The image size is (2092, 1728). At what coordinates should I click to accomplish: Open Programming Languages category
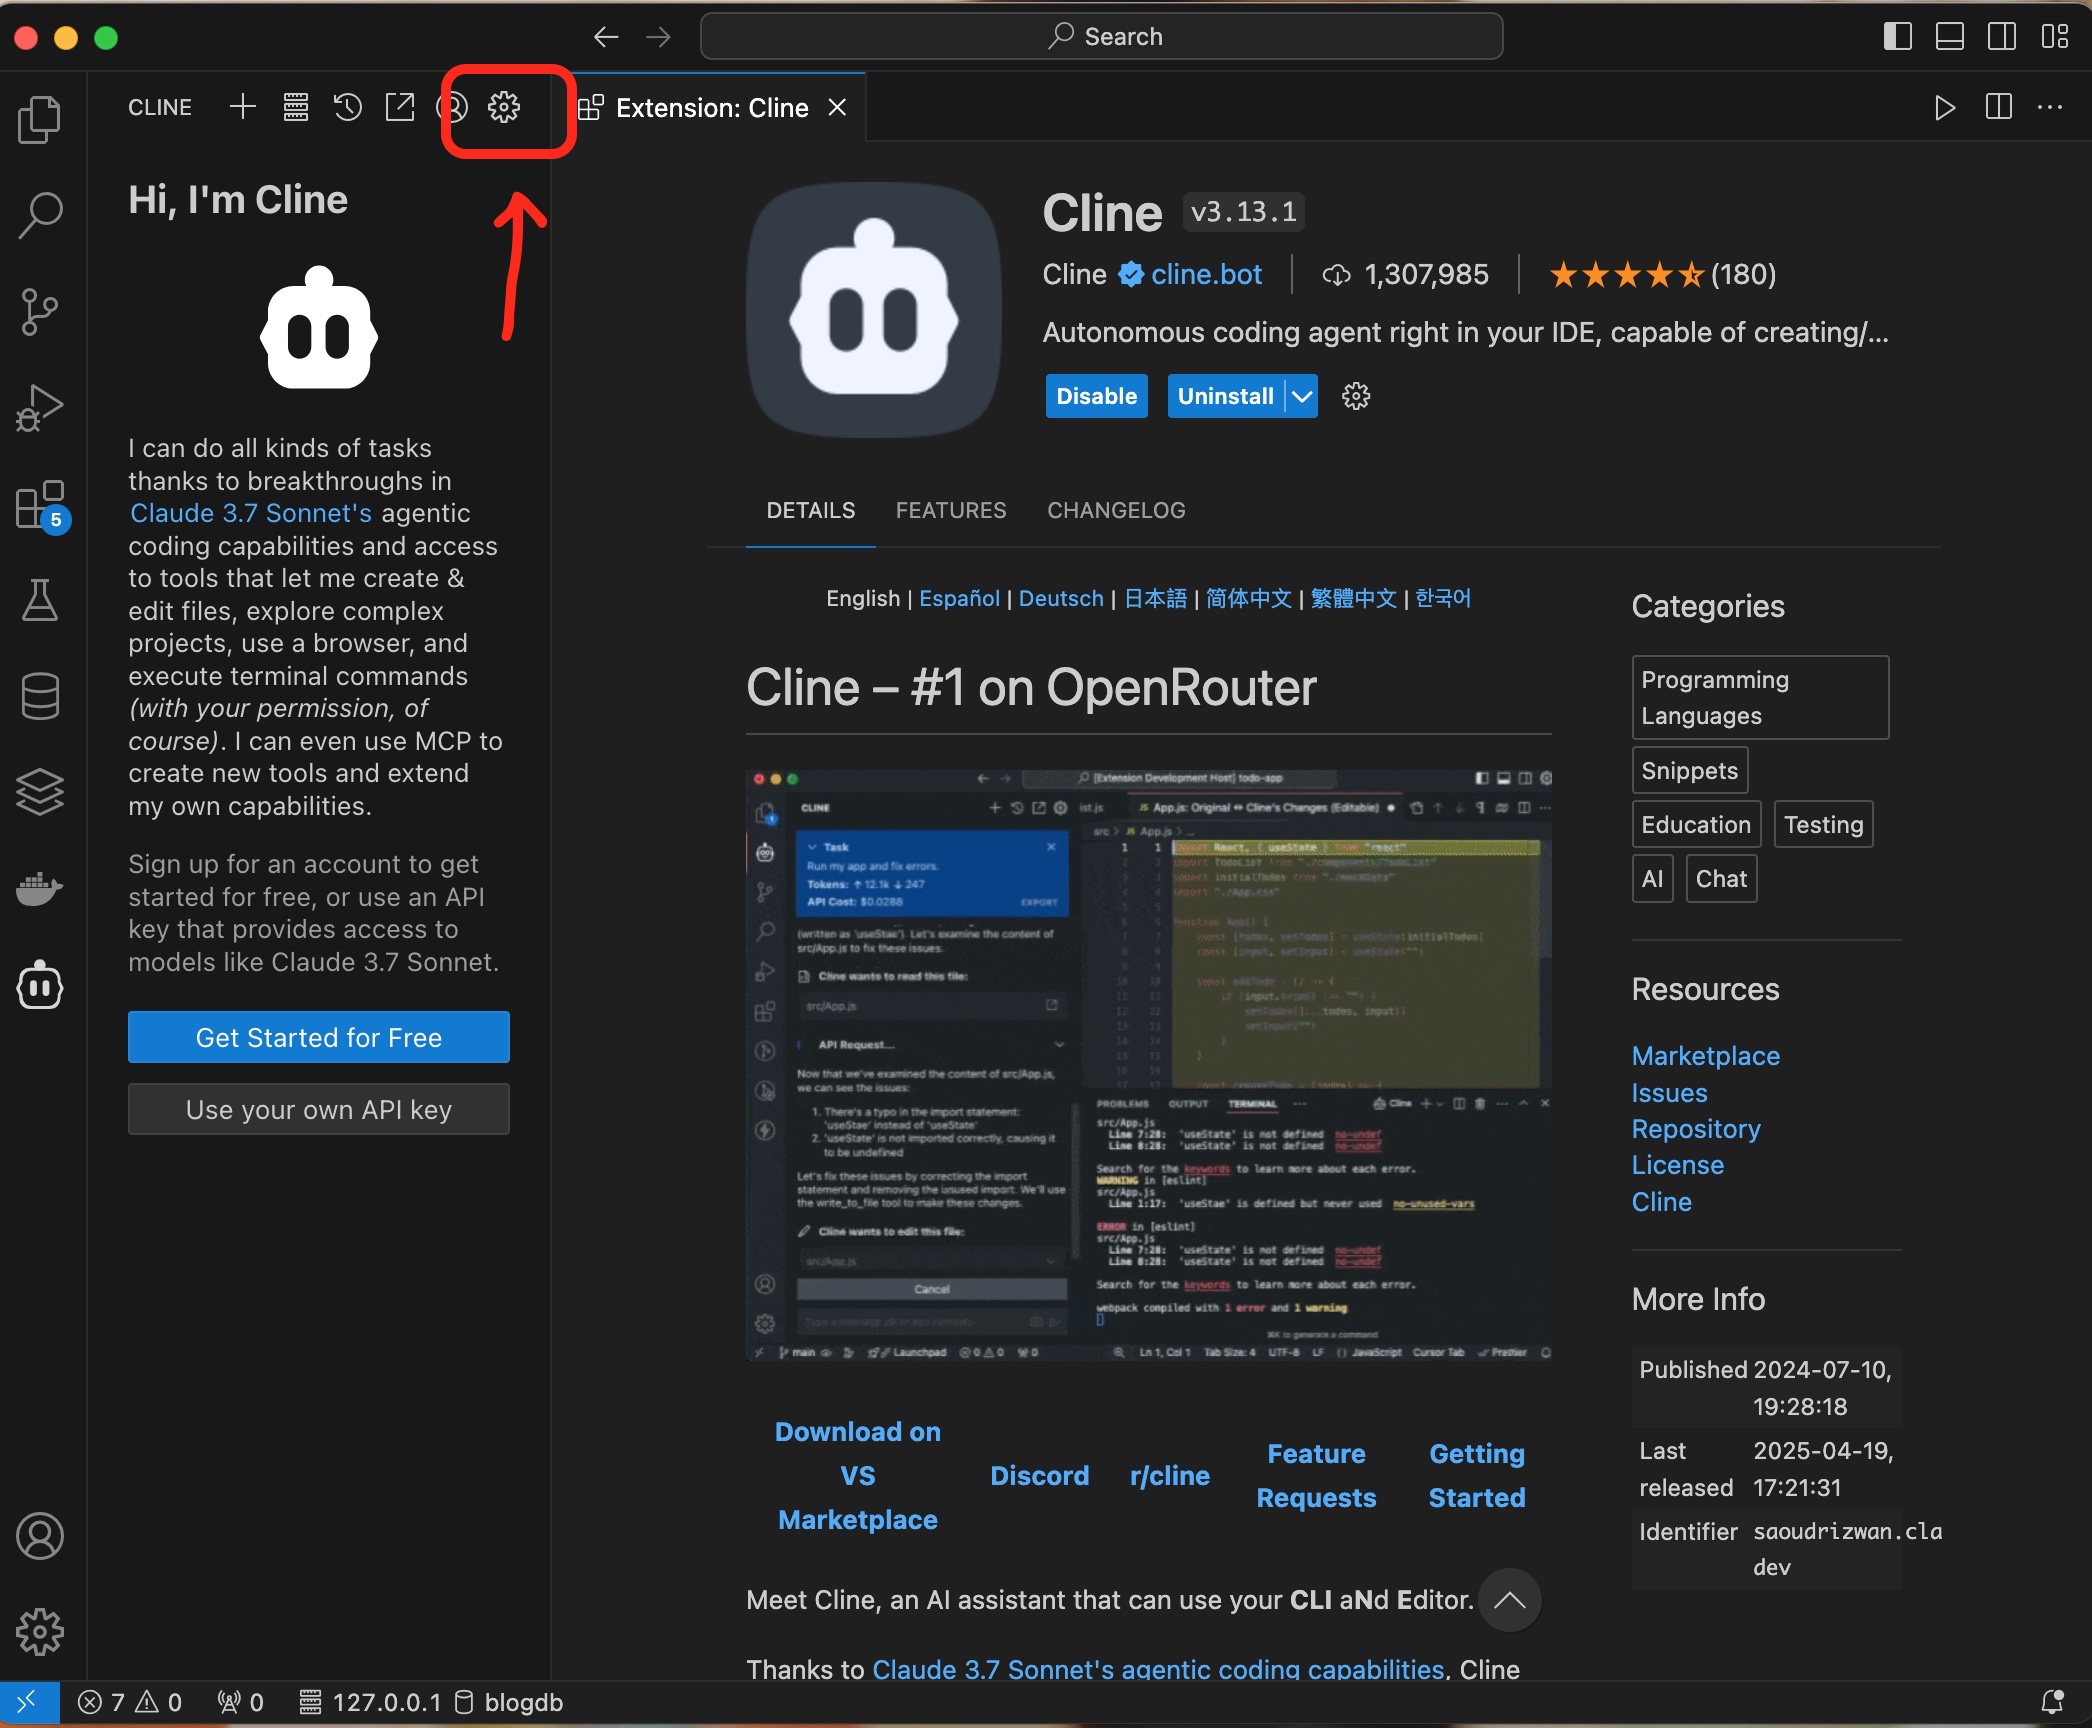tap(1760, 697)
